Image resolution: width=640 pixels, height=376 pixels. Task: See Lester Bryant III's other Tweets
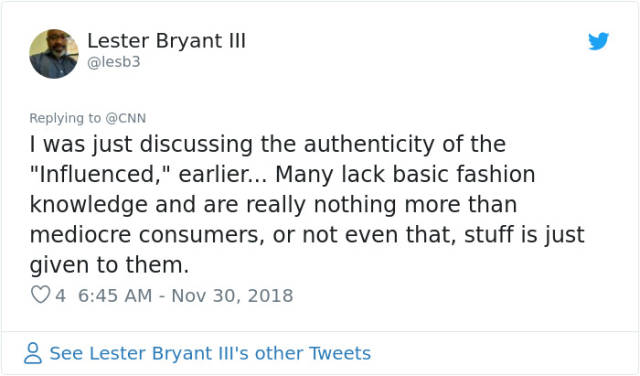[x=210, y=353]
